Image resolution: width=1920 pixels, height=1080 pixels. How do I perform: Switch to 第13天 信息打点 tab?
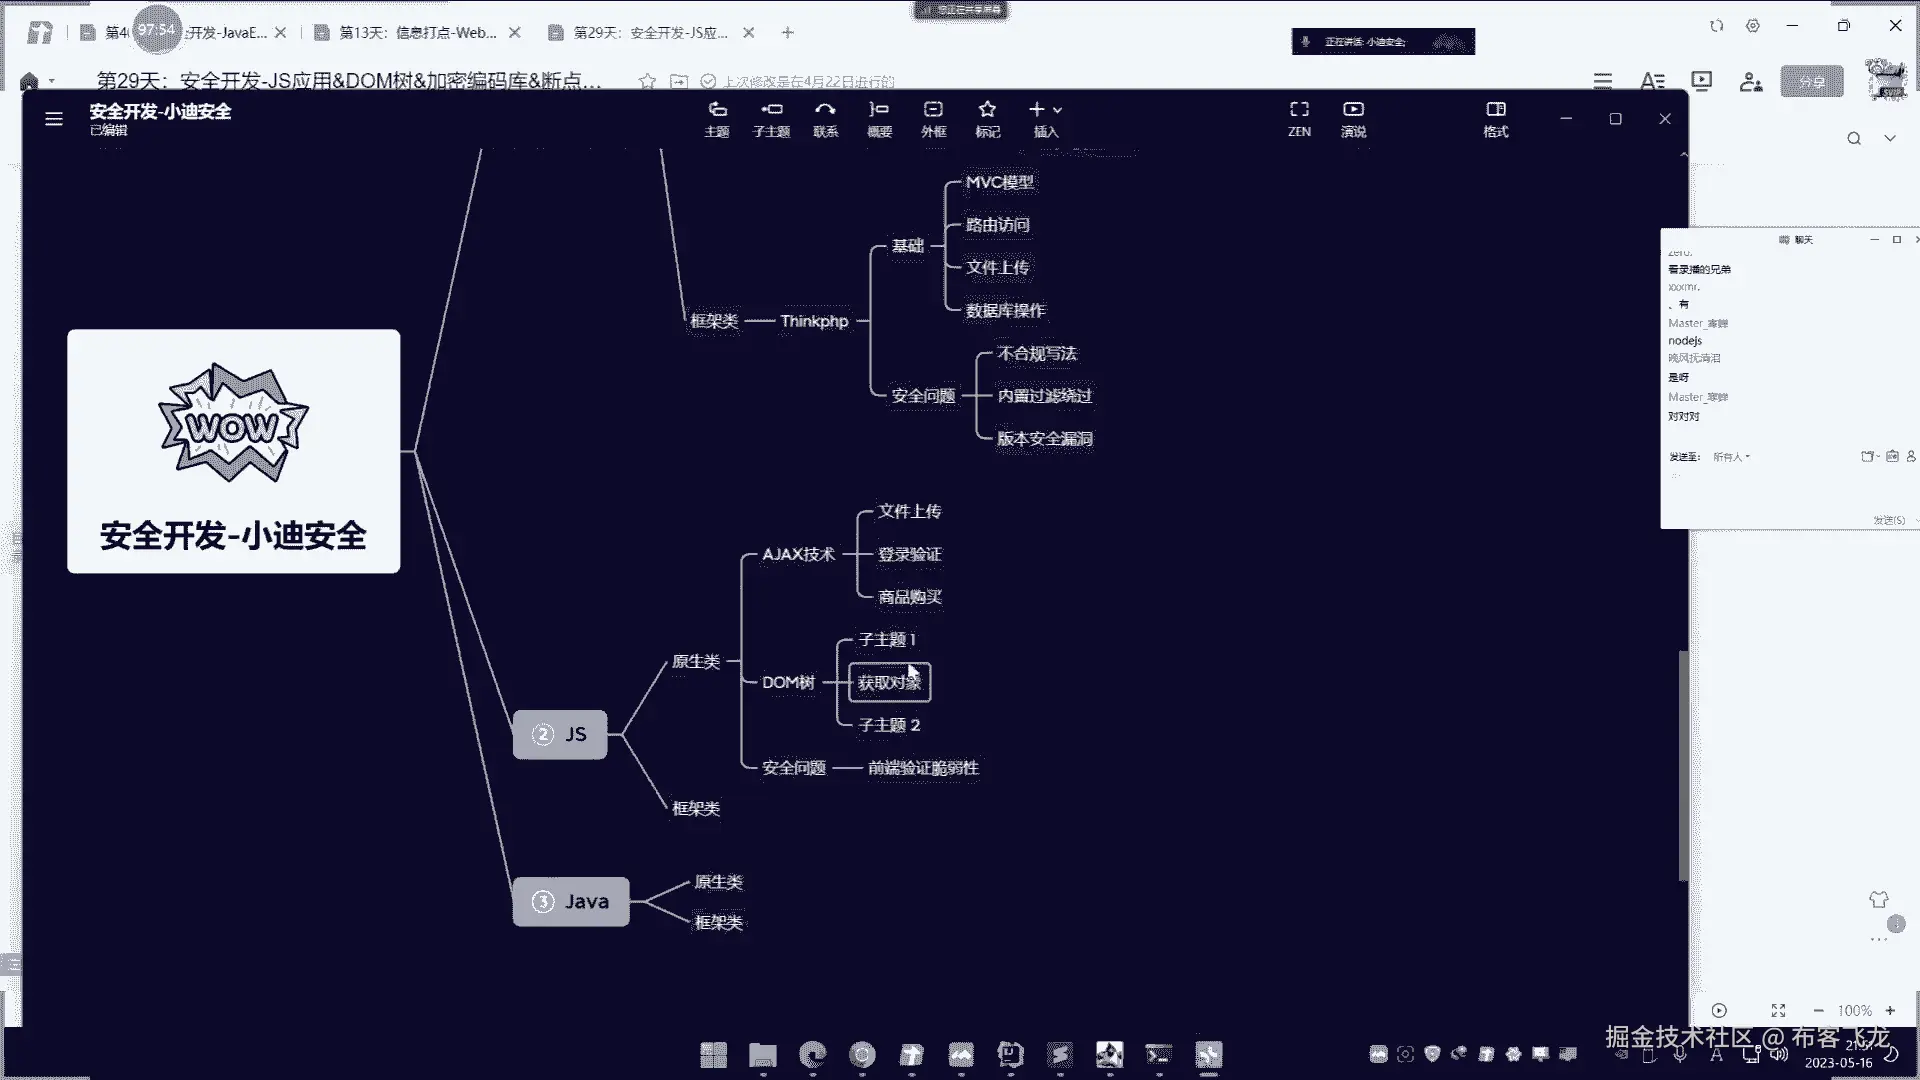tap(417, 33)
